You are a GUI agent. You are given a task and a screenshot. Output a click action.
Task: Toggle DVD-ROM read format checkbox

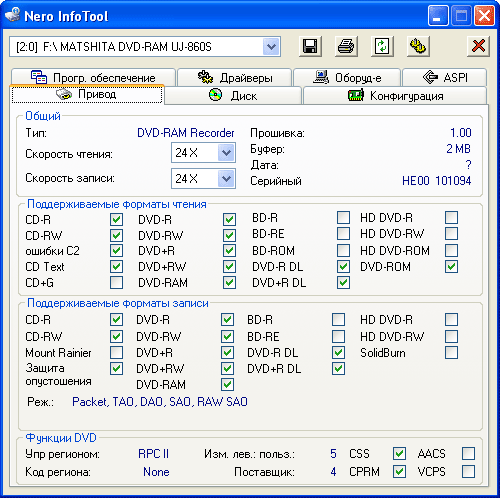[451, 267]
